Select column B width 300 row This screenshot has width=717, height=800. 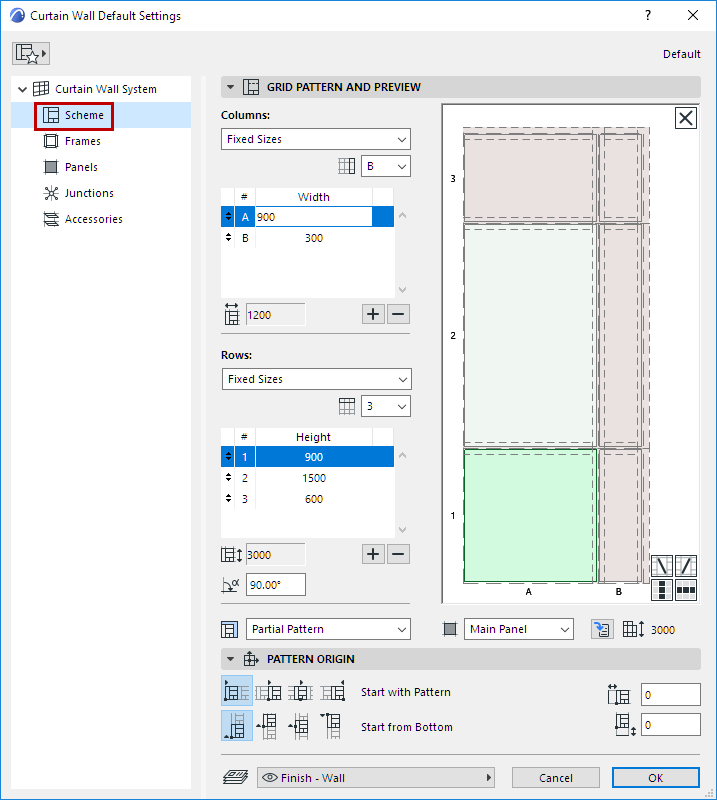click(x=307, y=238)
